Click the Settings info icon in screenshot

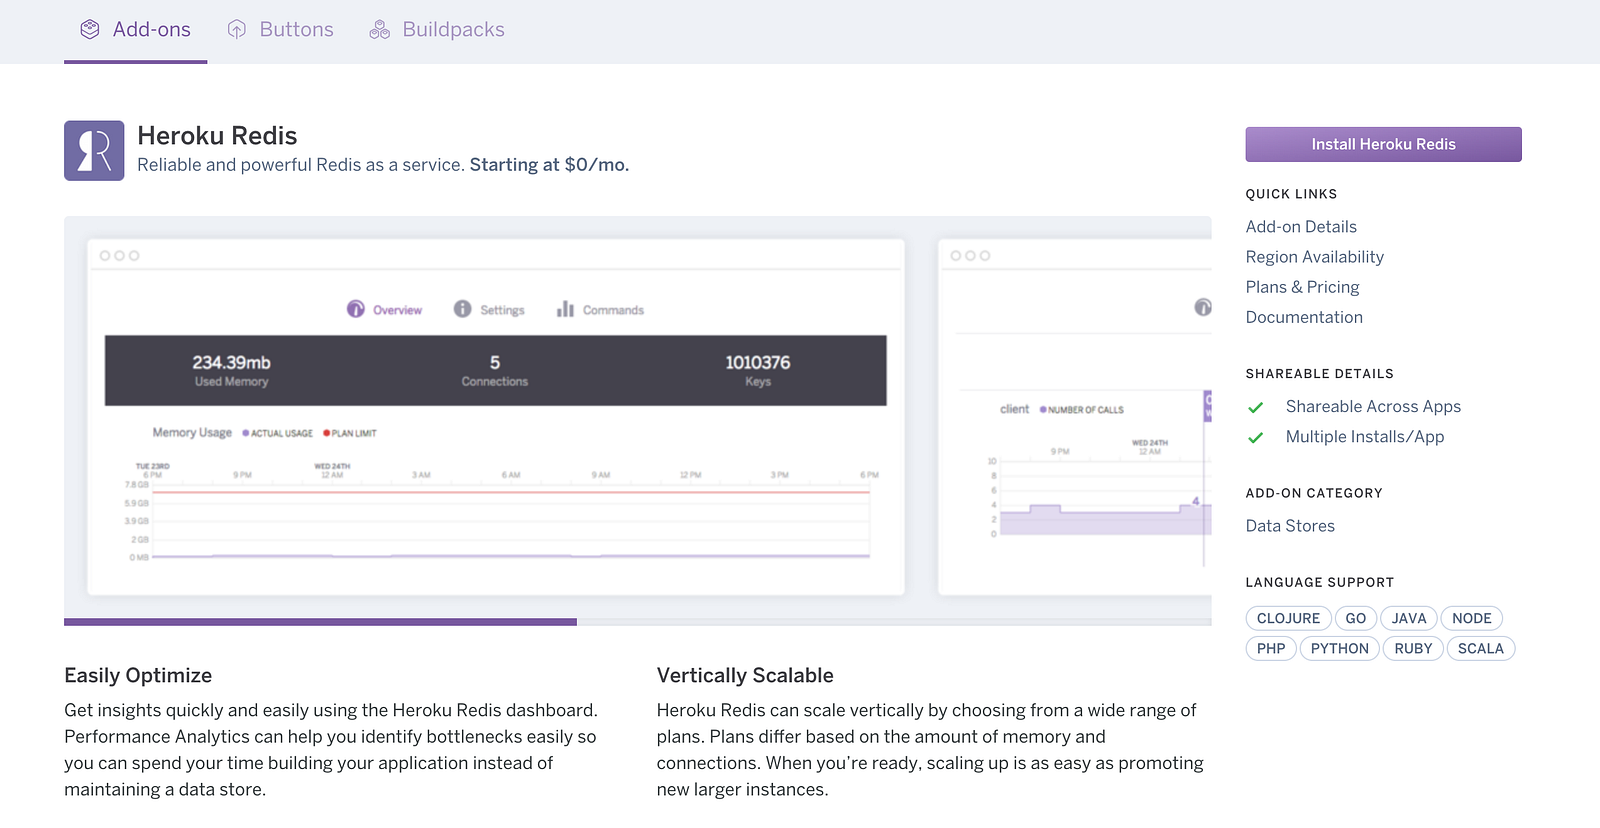[462, 309]
